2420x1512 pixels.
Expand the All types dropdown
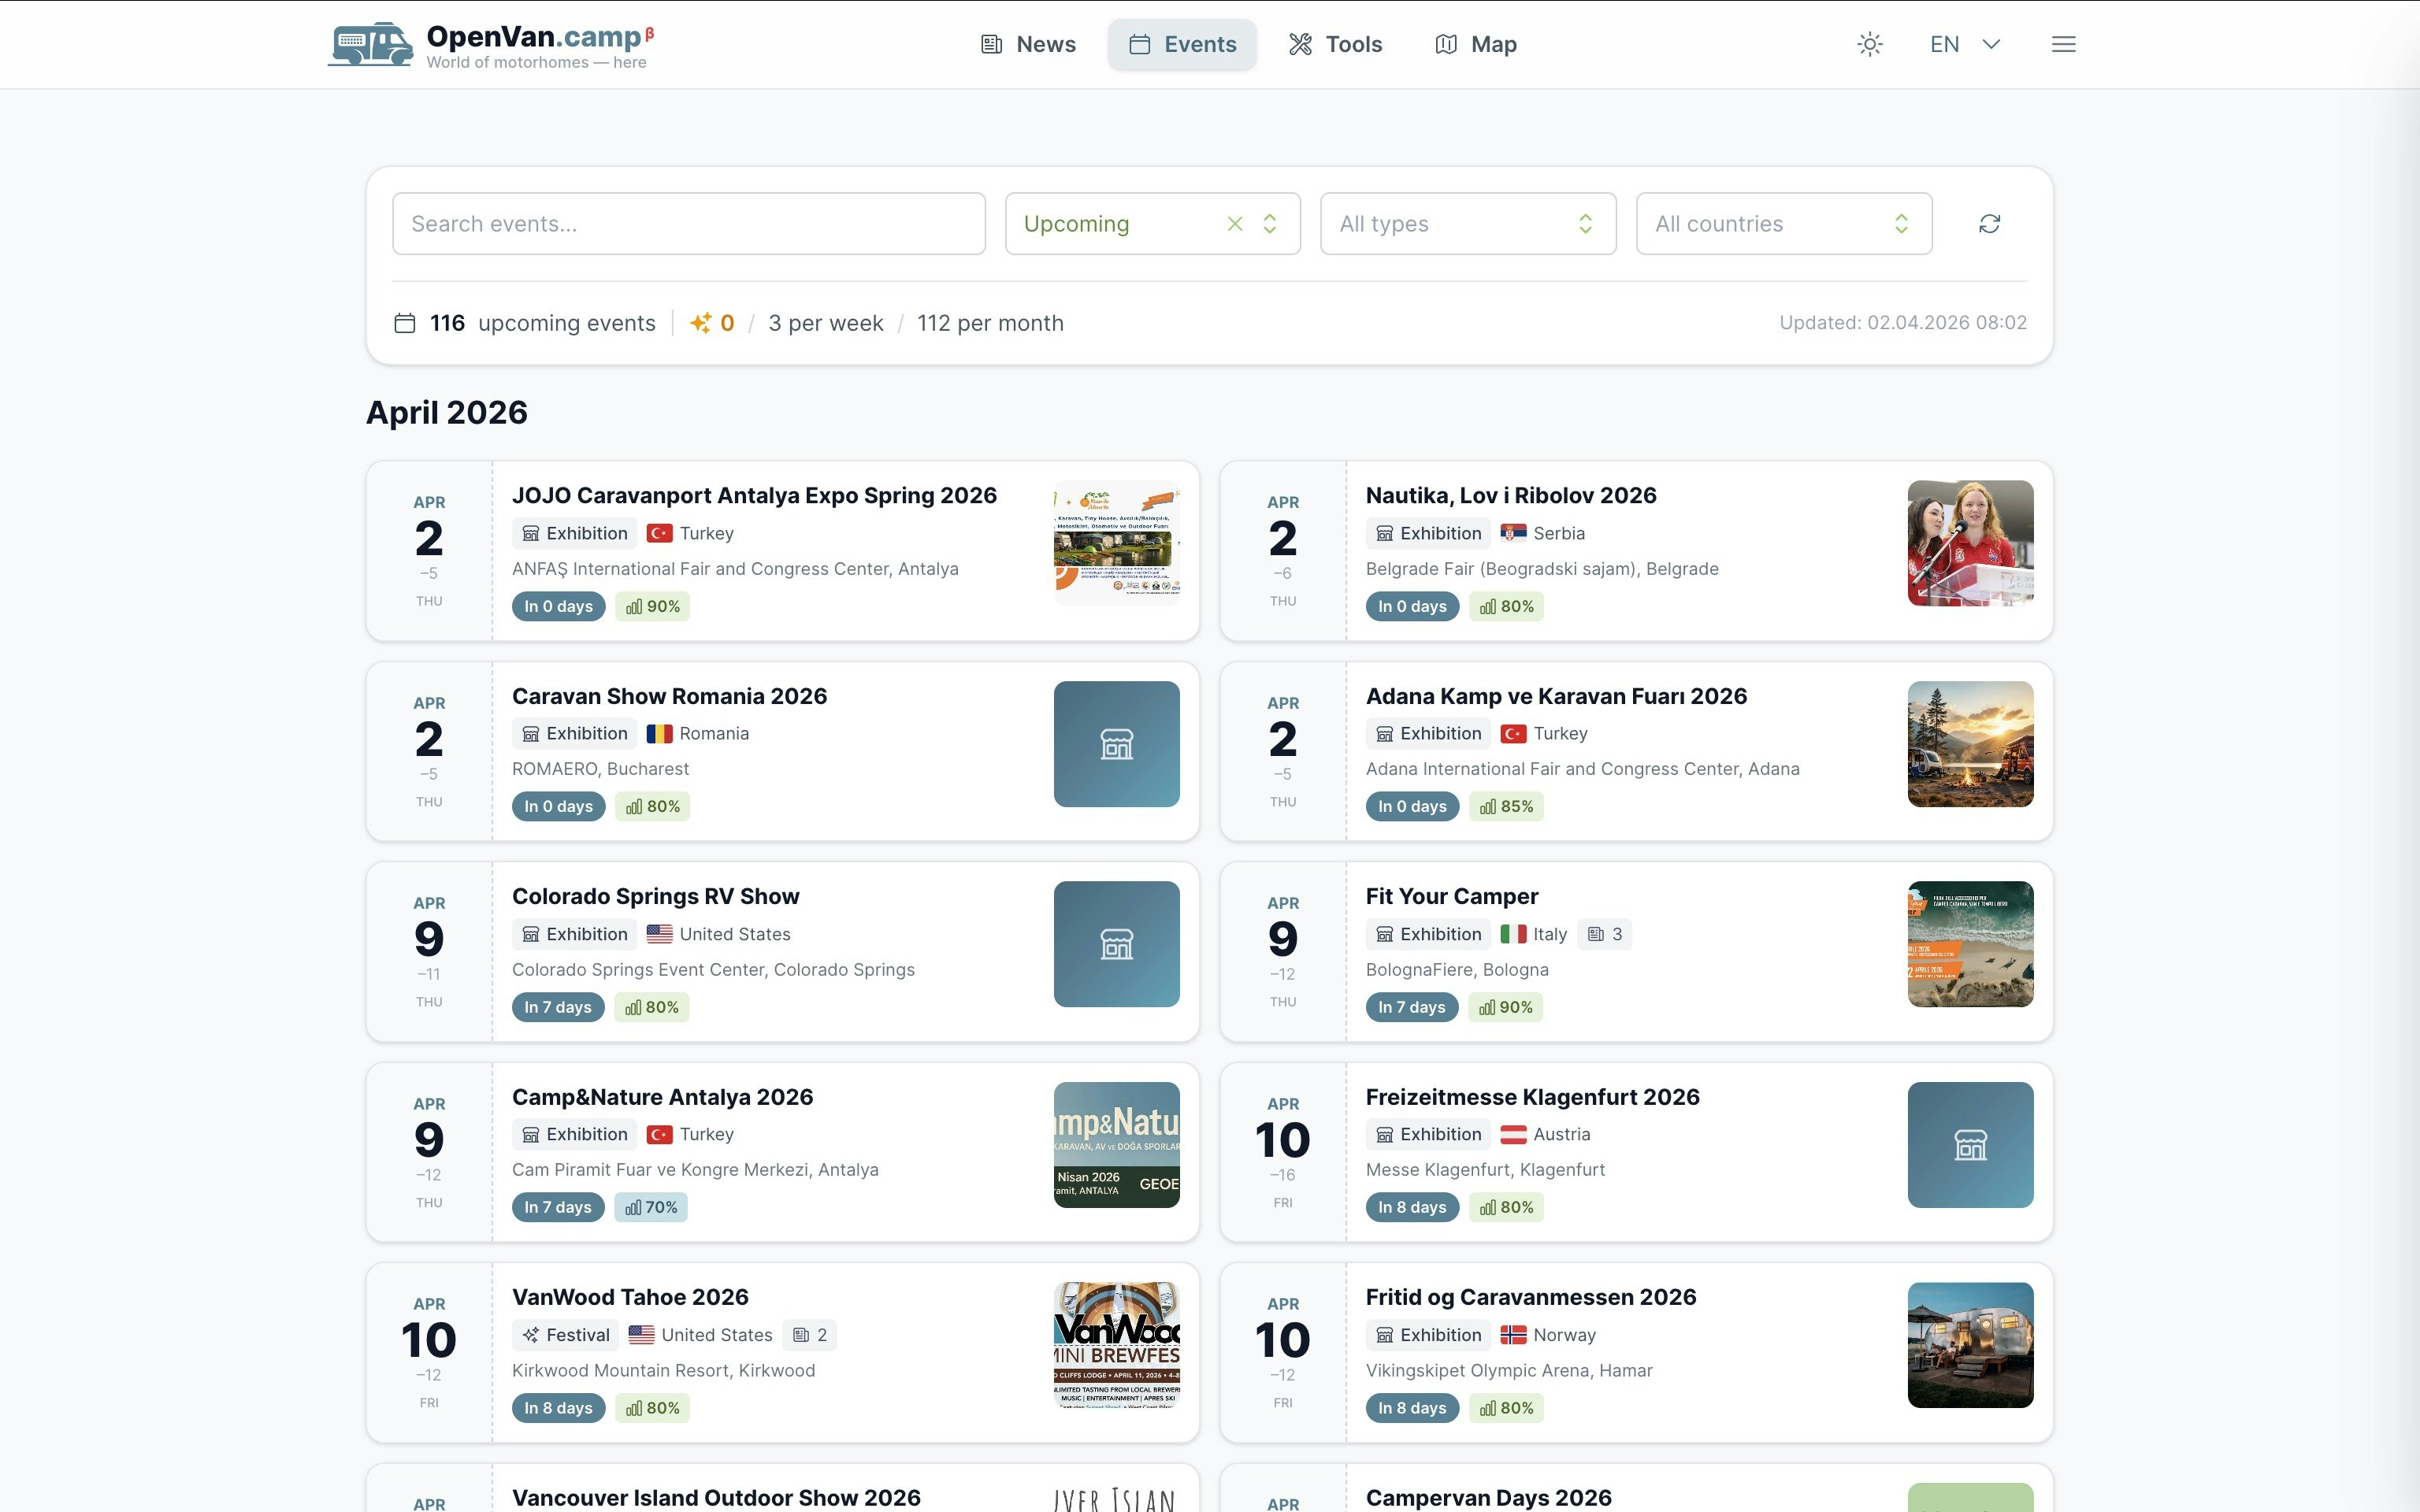(1467, 223)
